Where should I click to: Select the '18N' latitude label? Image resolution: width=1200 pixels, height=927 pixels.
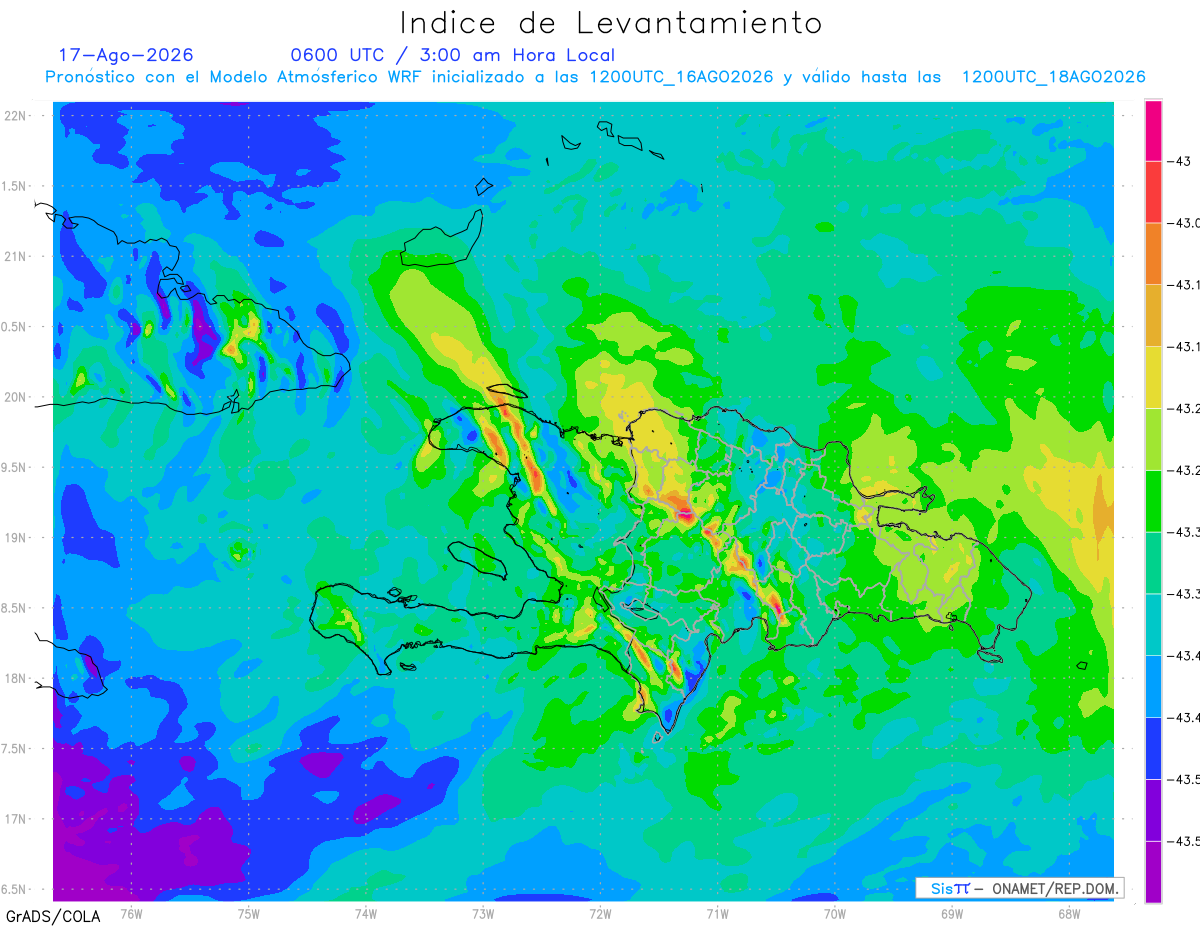pos(15,679)
